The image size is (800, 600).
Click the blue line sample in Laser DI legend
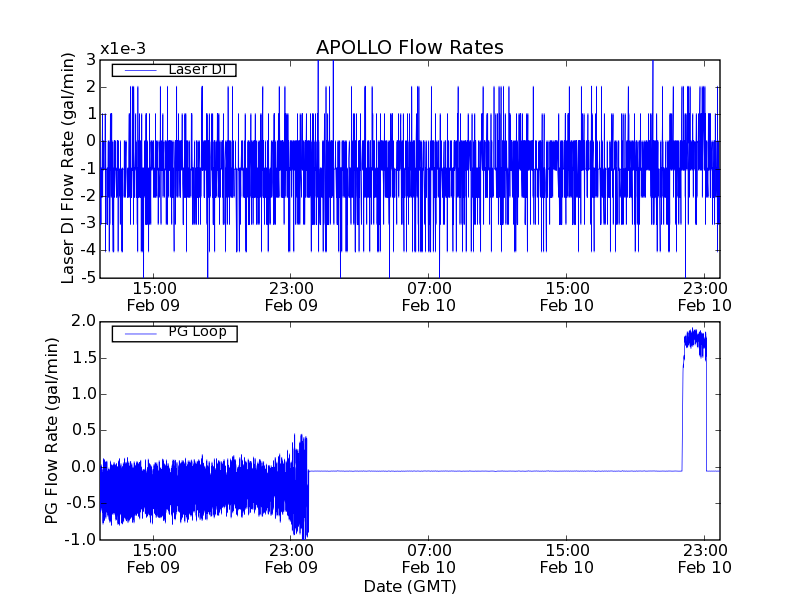click(x=134, y=70)
